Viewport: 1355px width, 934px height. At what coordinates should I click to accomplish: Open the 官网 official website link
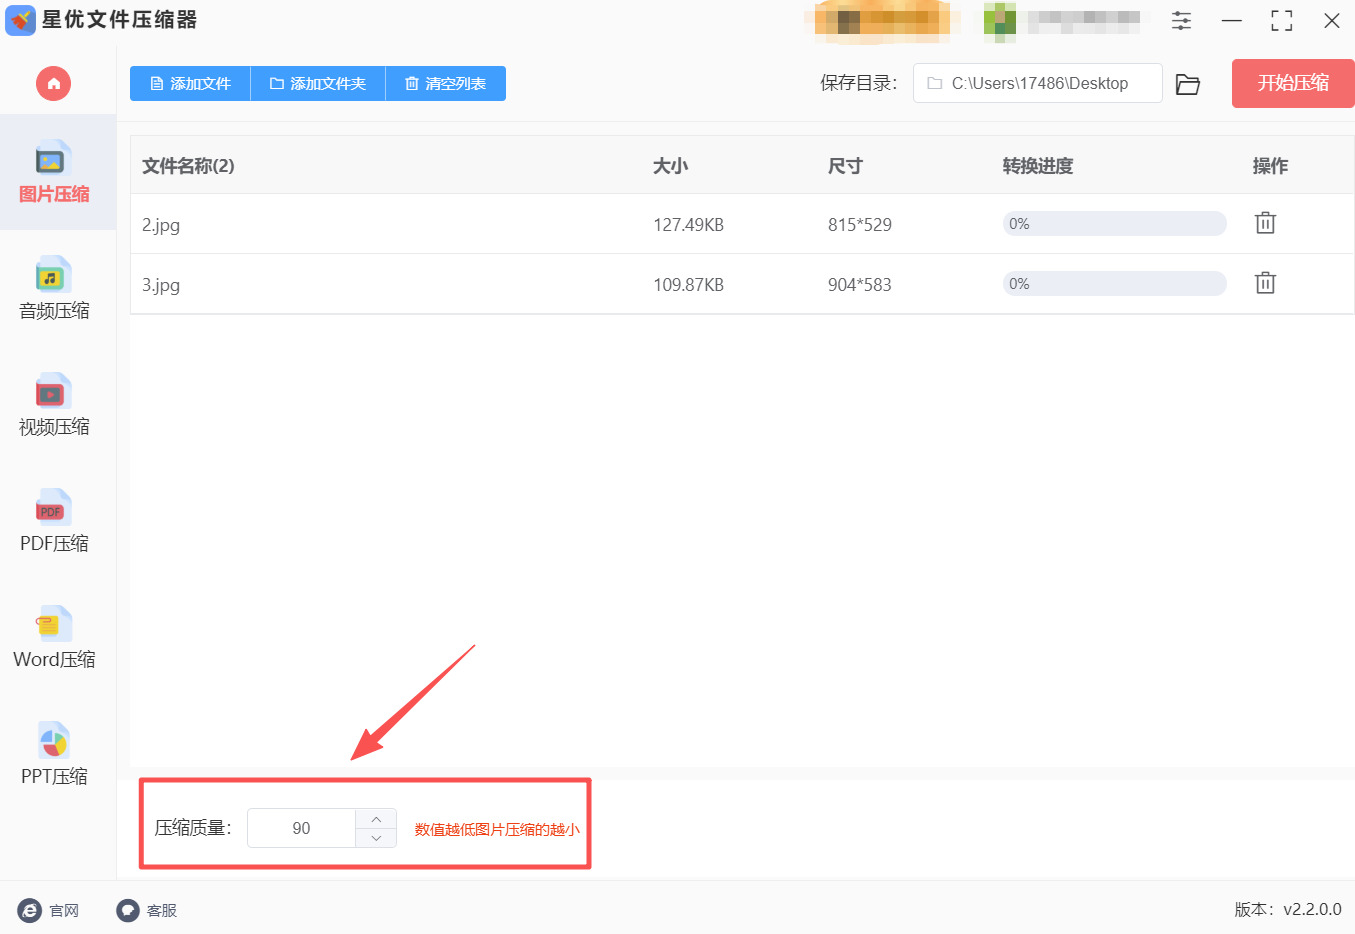48,910
